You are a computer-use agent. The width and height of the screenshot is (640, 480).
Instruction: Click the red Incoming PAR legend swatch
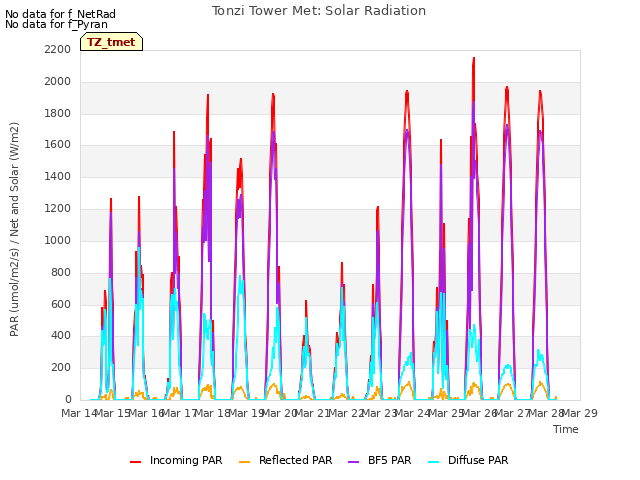tap(136, 462)
